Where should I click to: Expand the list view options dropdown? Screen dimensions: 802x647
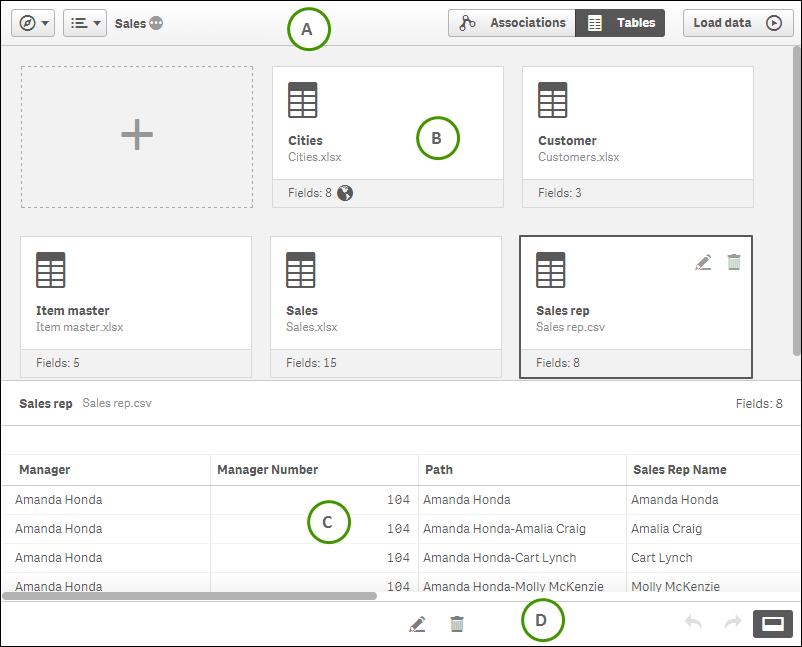coord(85,23)
